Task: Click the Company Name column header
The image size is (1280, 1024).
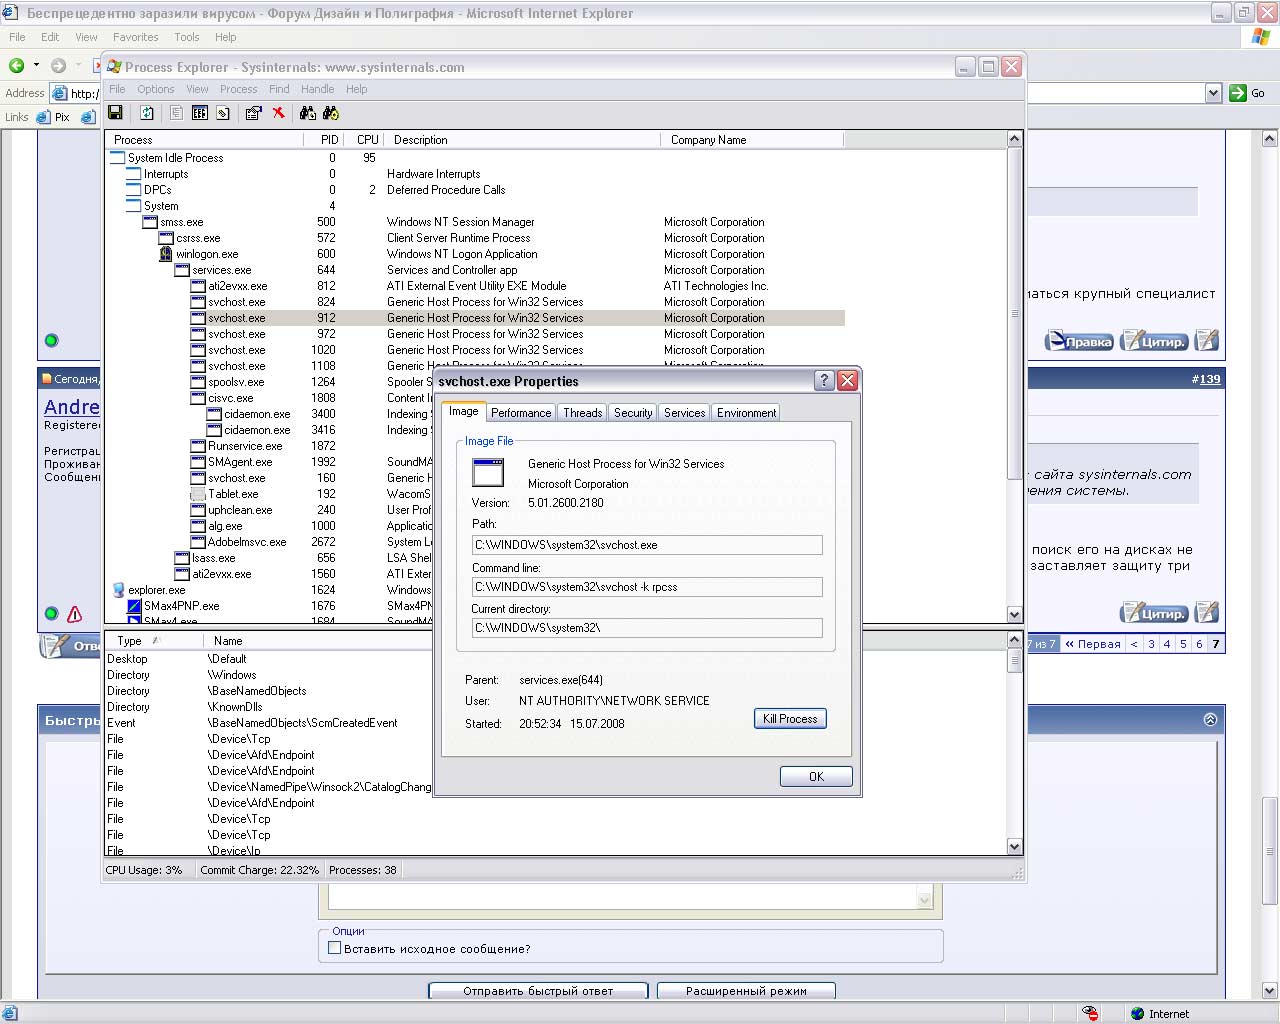Action: pyautogui.click(x=752, y=140)
